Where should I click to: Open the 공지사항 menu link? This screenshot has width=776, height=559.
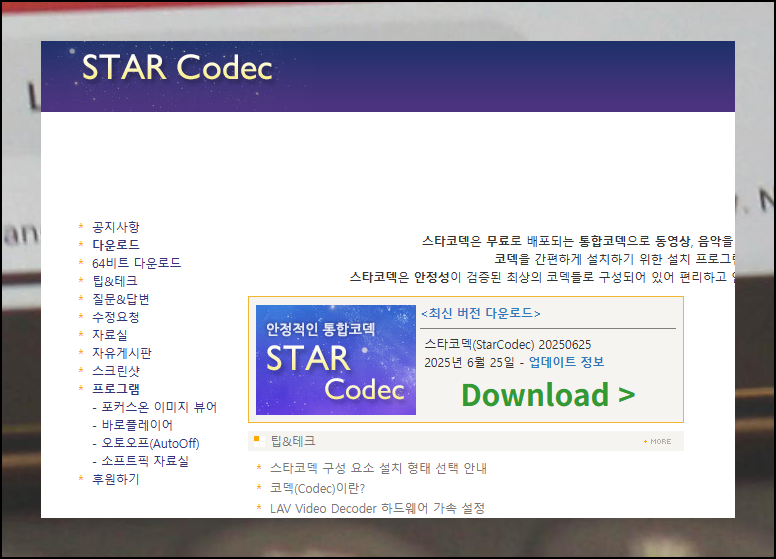[x=116, y=227]
